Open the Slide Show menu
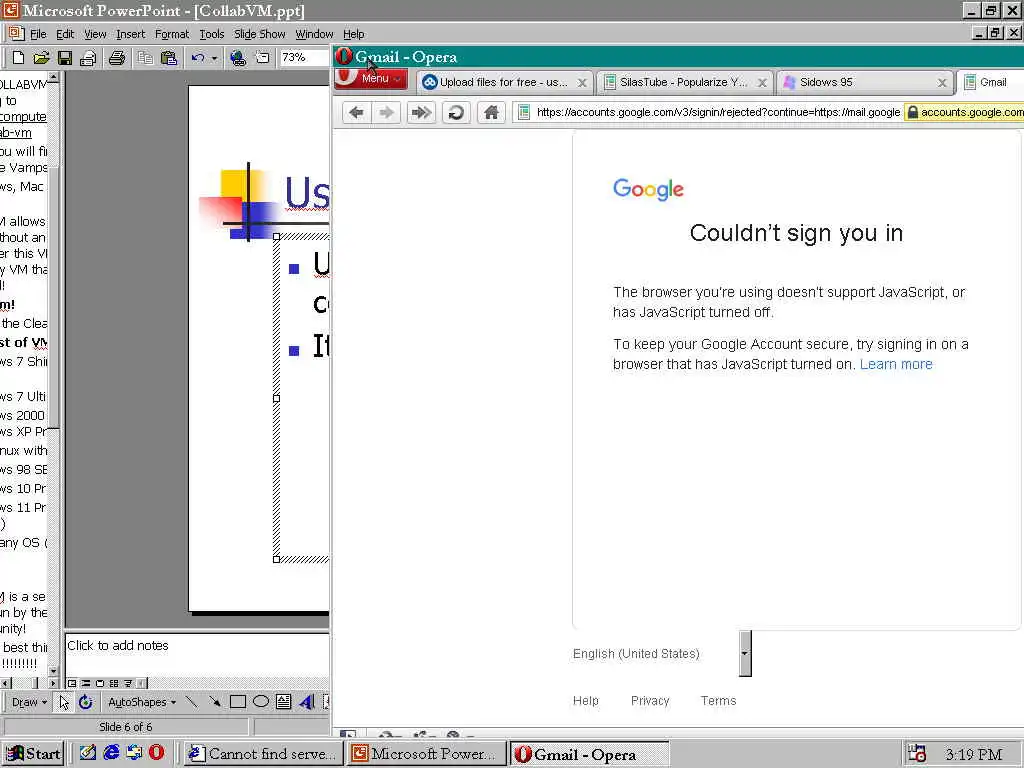1024x768 pixels. click(259, 34)
